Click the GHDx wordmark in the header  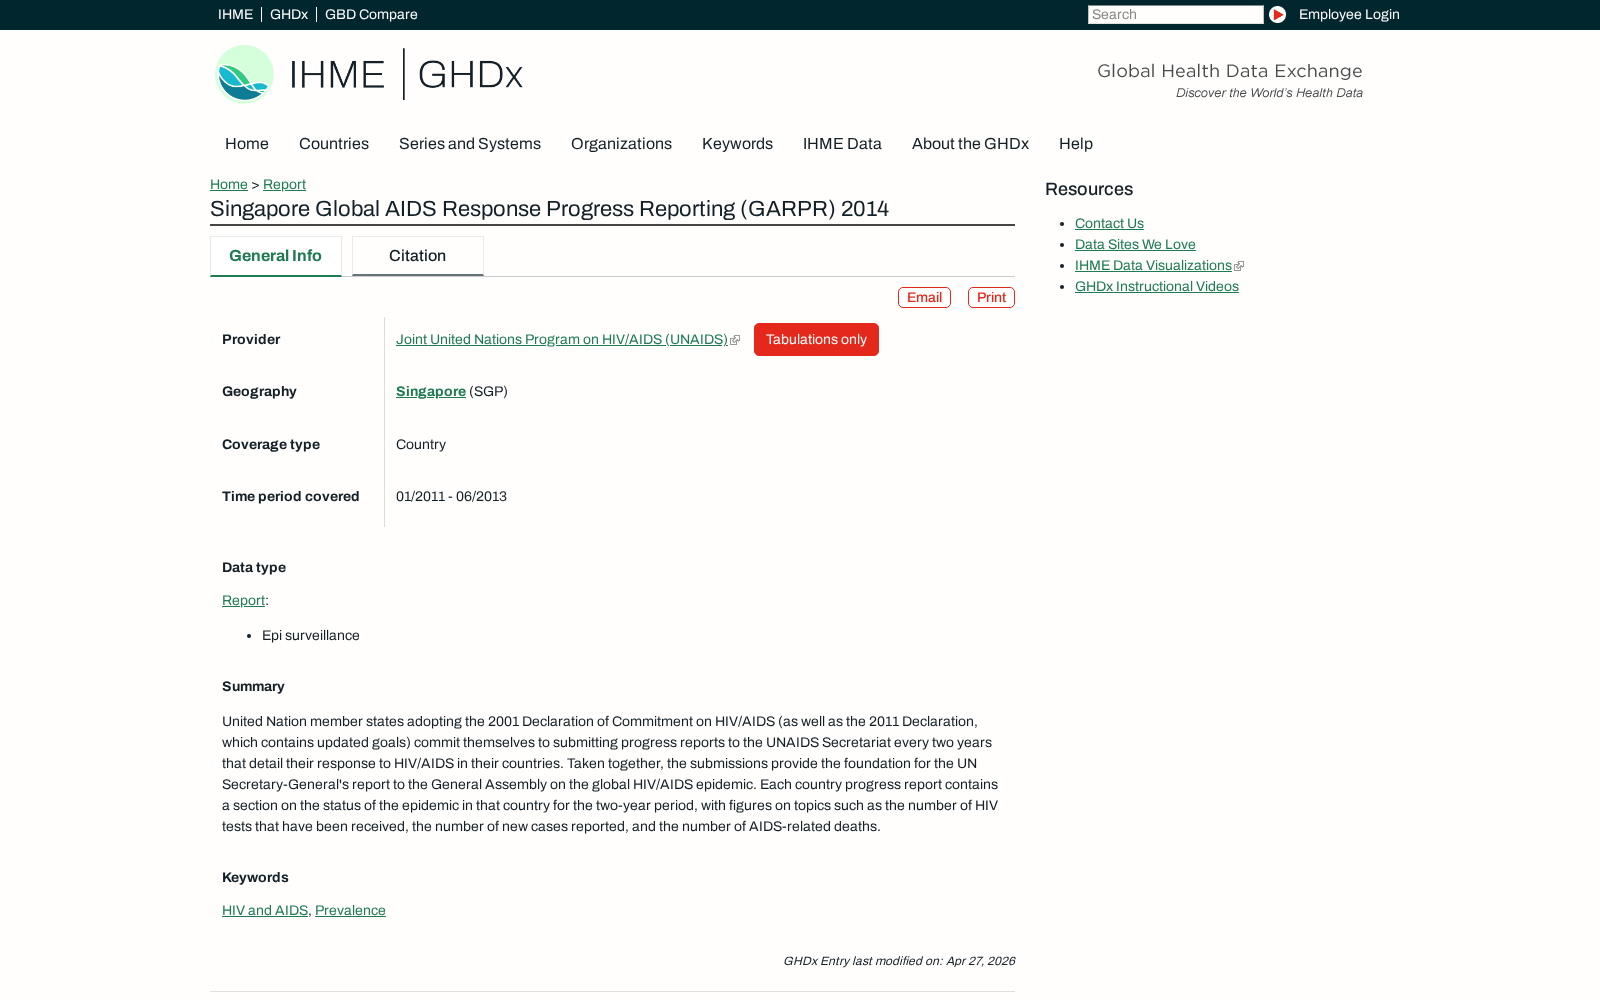(x=470, y=74)
